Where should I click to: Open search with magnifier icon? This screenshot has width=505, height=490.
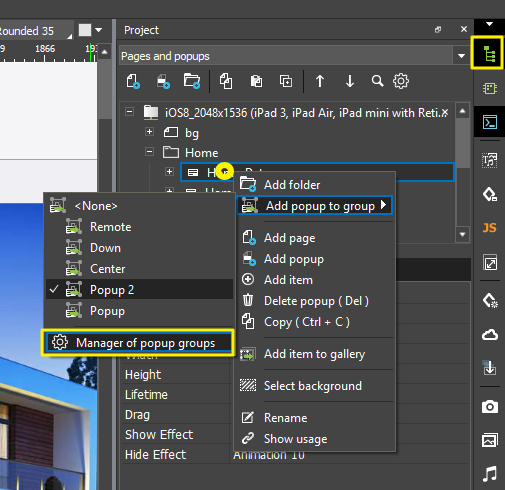point(377,81)
